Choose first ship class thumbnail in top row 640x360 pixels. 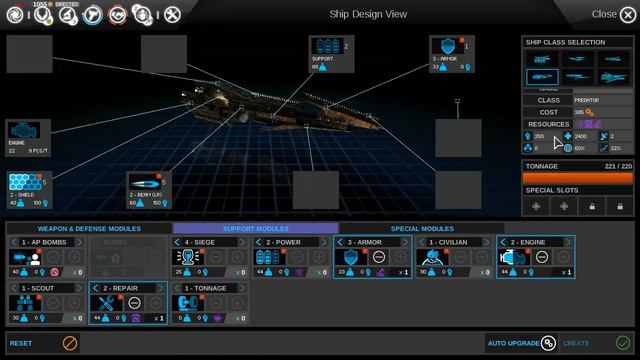coord(542,59)
